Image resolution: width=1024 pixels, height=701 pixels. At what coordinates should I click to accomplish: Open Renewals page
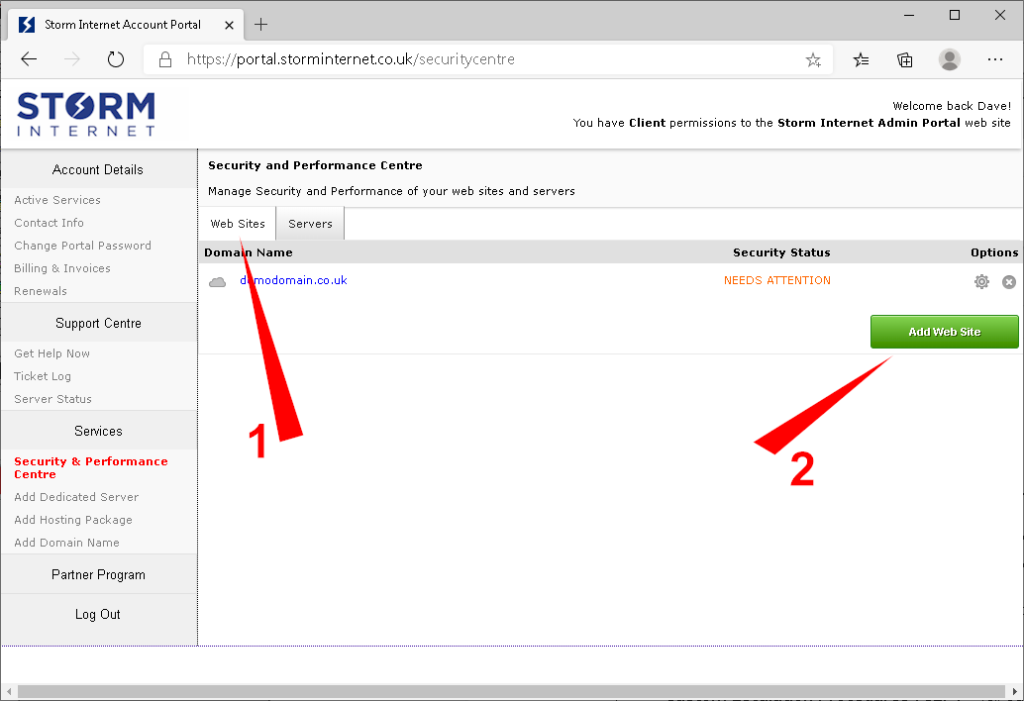[40, 291]
